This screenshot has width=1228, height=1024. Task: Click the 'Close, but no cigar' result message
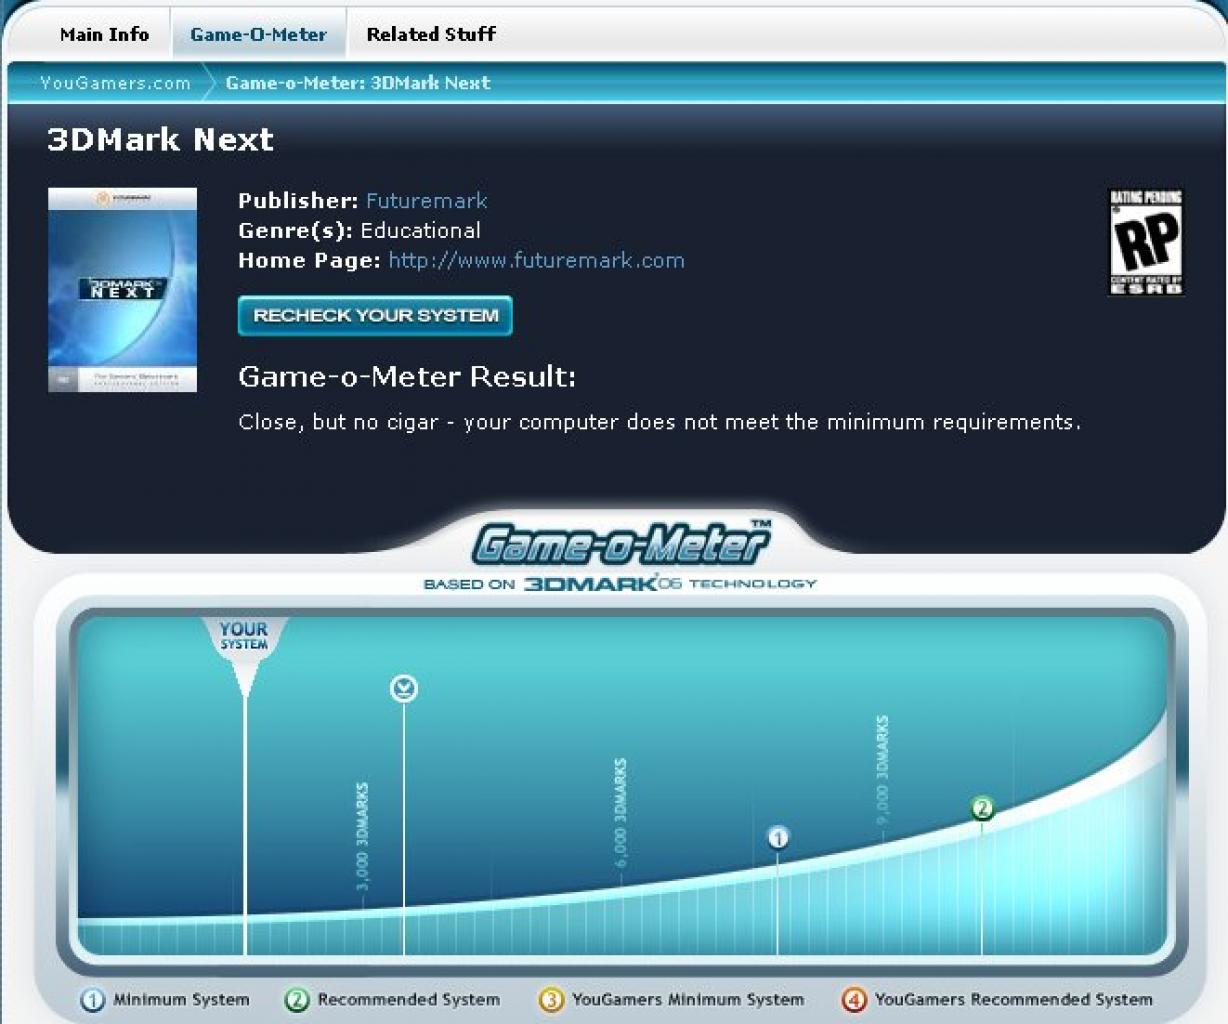tap(659, 422)
